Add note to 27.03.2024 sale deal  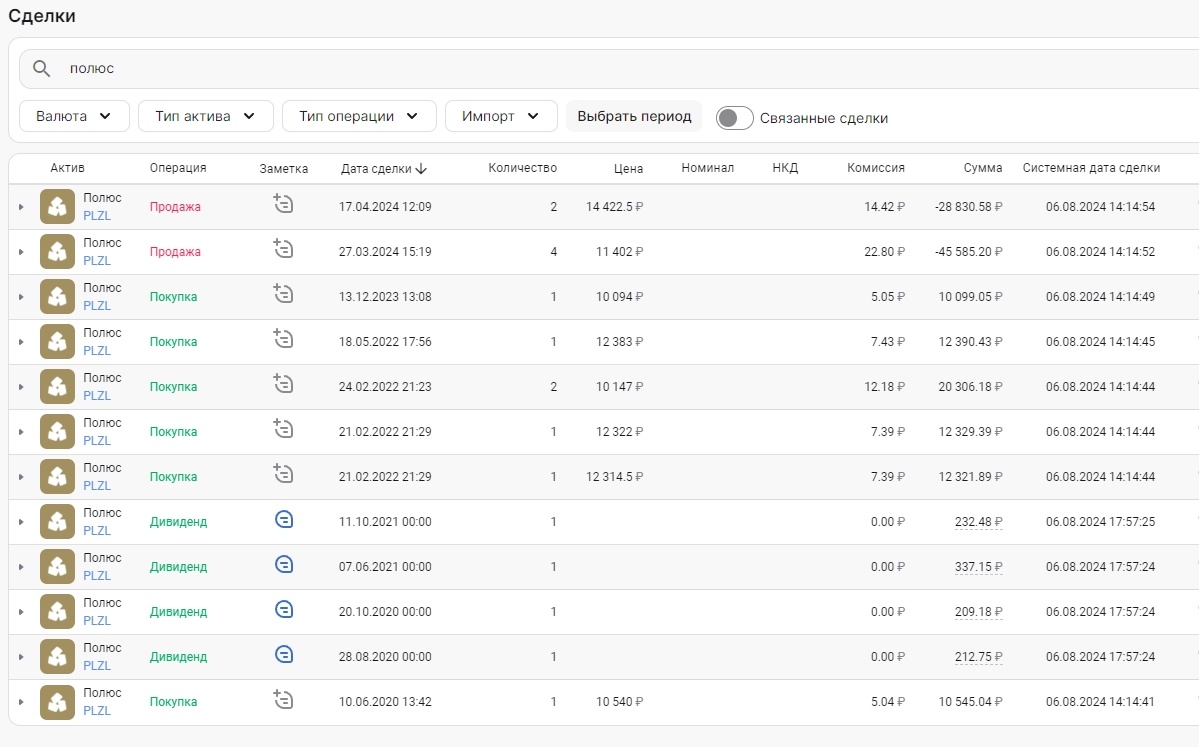click(283, 248)
